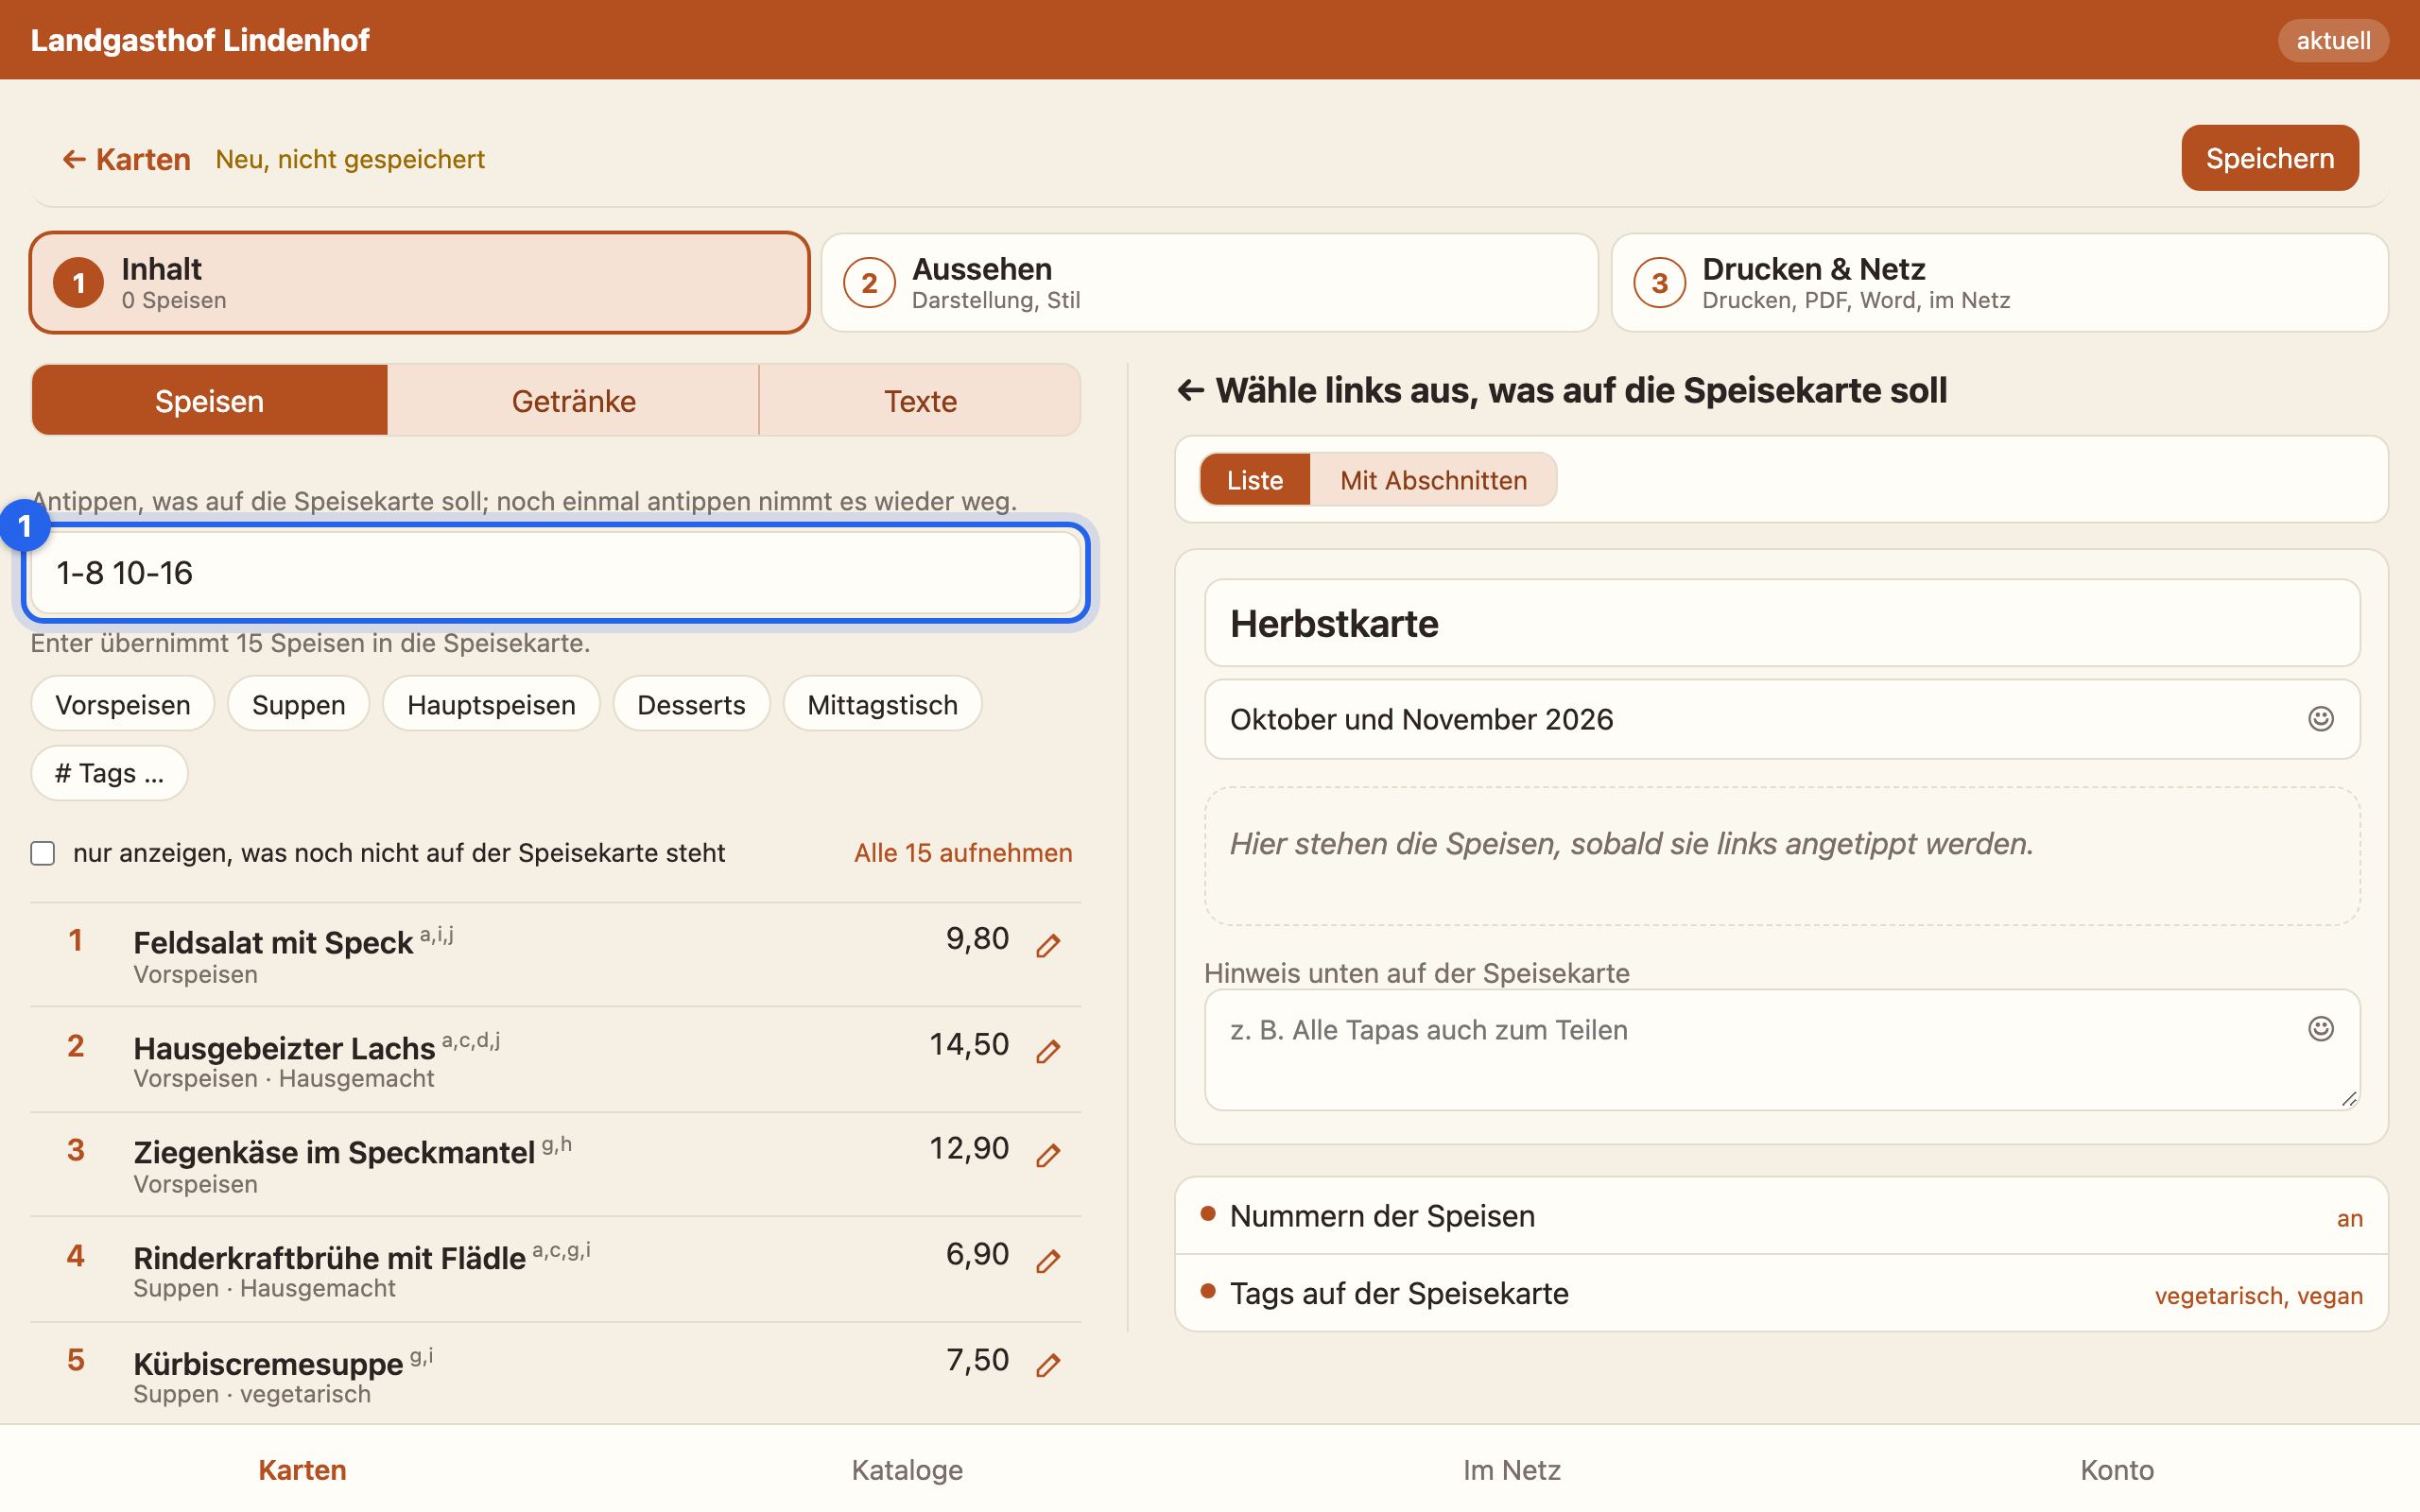Open emoji picker in the subtitle field
2420x1512 pixels.
(2320, 719)
